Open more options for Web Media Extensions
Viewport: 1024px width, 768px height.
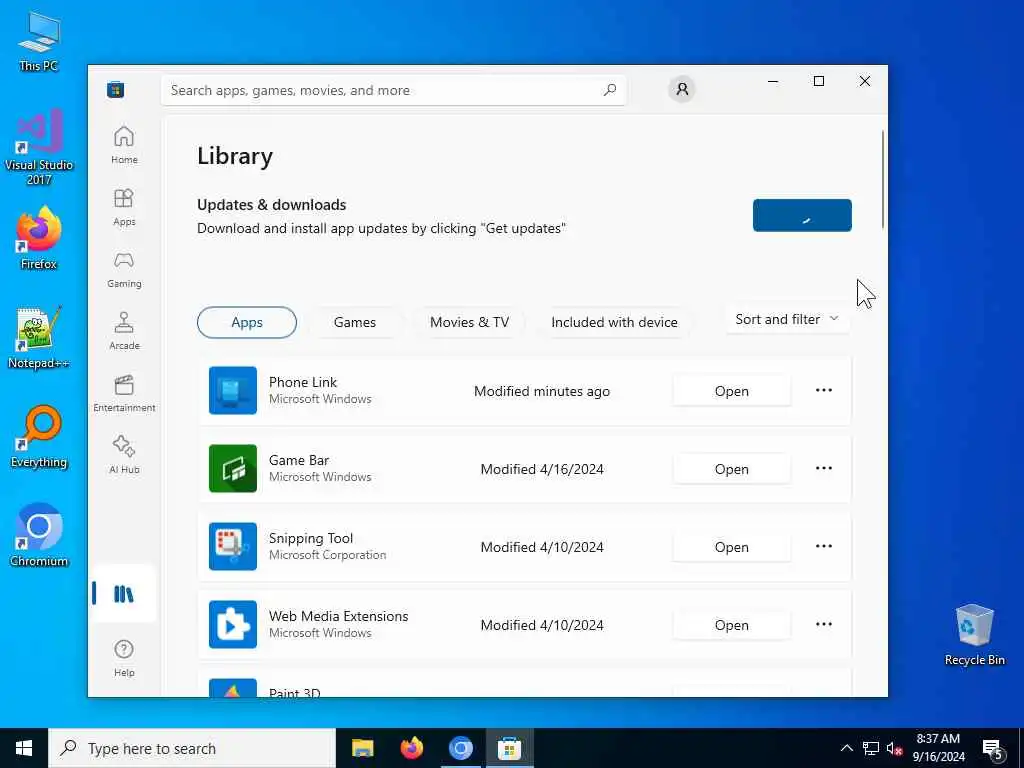[824, 624]
